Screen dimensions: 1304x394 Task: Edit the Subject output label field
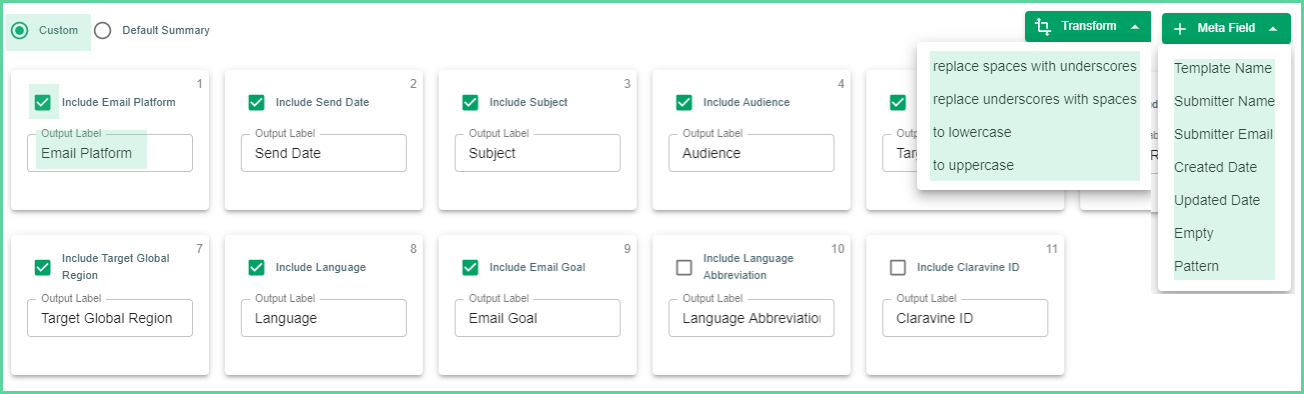coord(537,153)
